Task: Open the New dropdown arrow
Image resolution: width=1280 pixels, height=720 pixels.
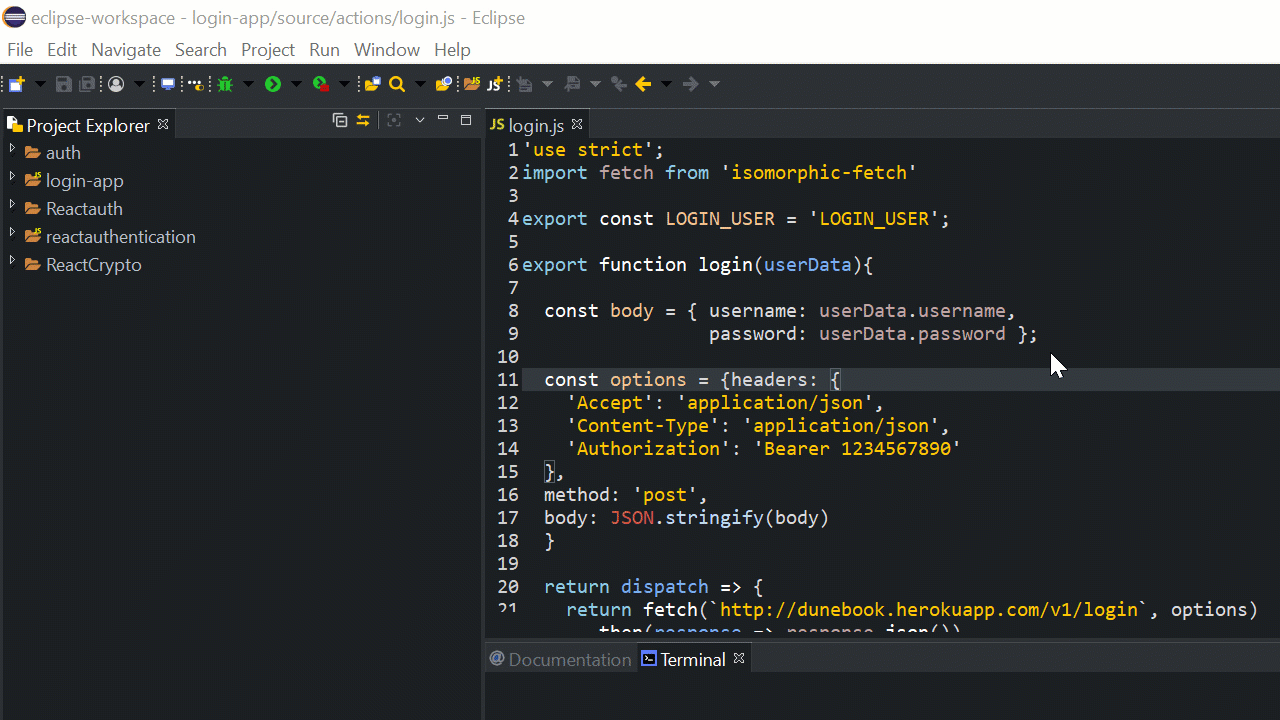Action: [40, 84]
